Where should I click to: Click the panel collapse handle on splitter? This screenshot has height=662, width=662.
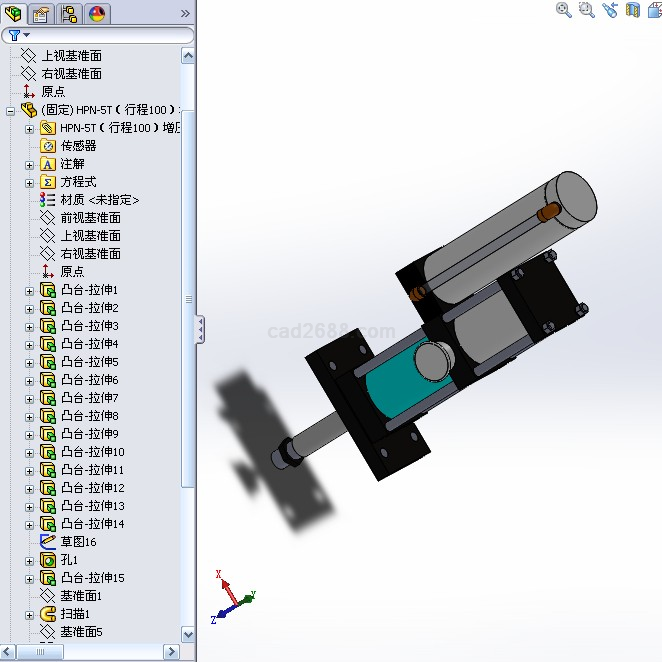pos(200,329)
